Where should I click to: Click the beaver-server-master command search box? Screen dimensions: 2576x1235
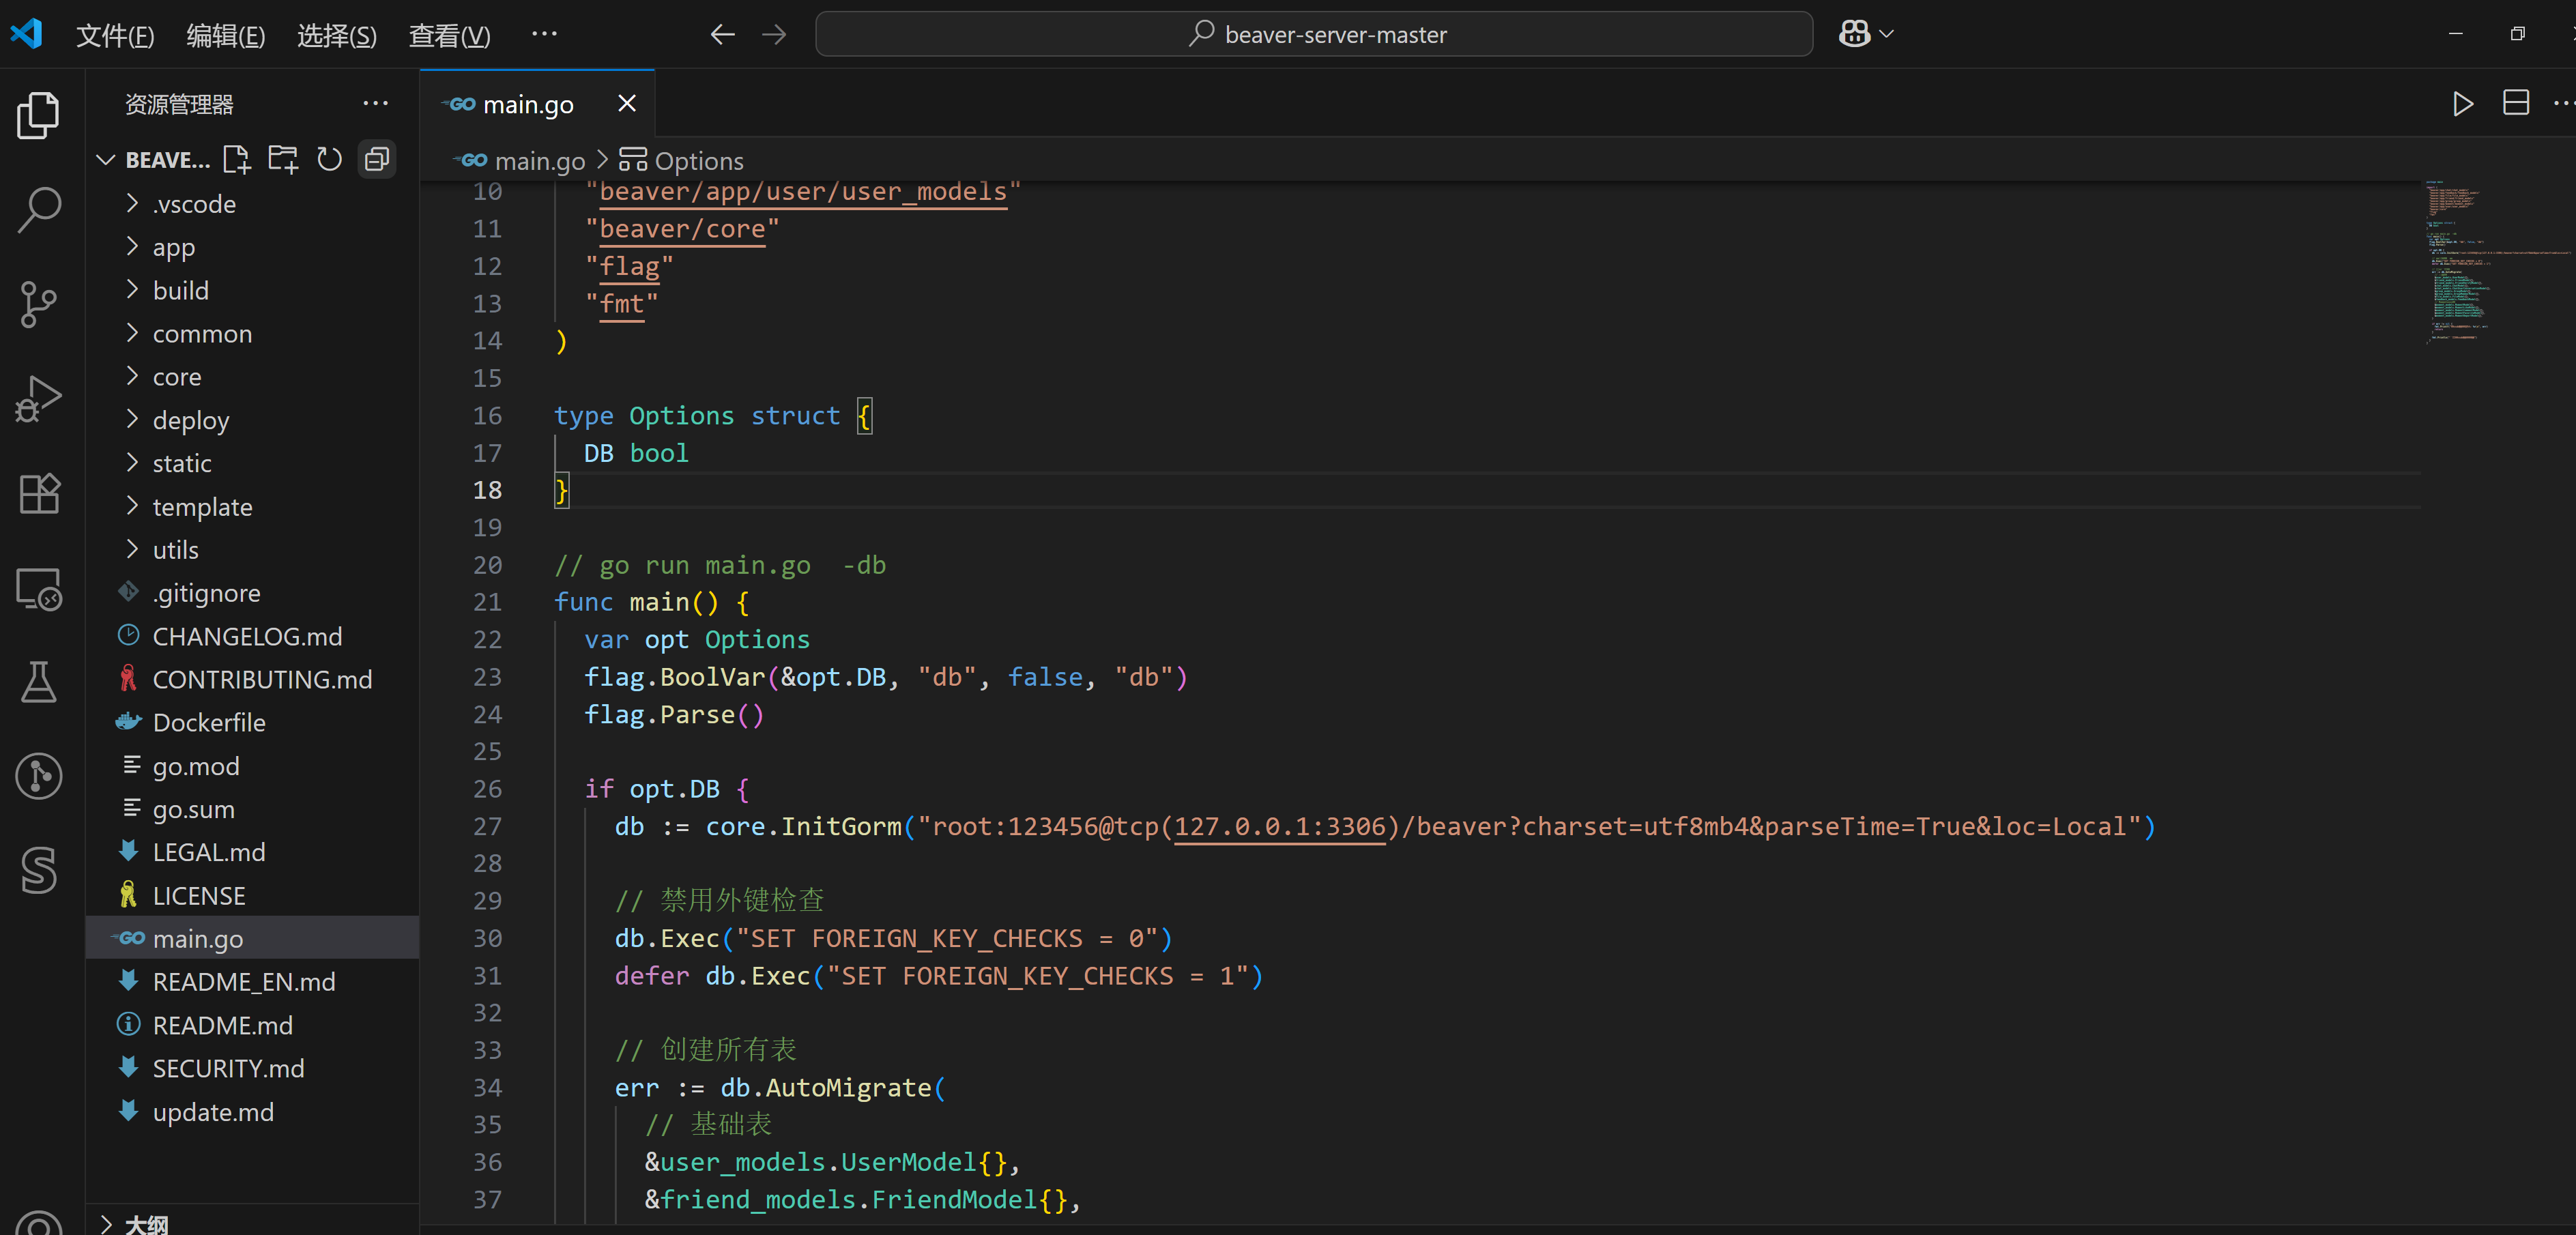pyautogui.click(x=1314, y=34)
